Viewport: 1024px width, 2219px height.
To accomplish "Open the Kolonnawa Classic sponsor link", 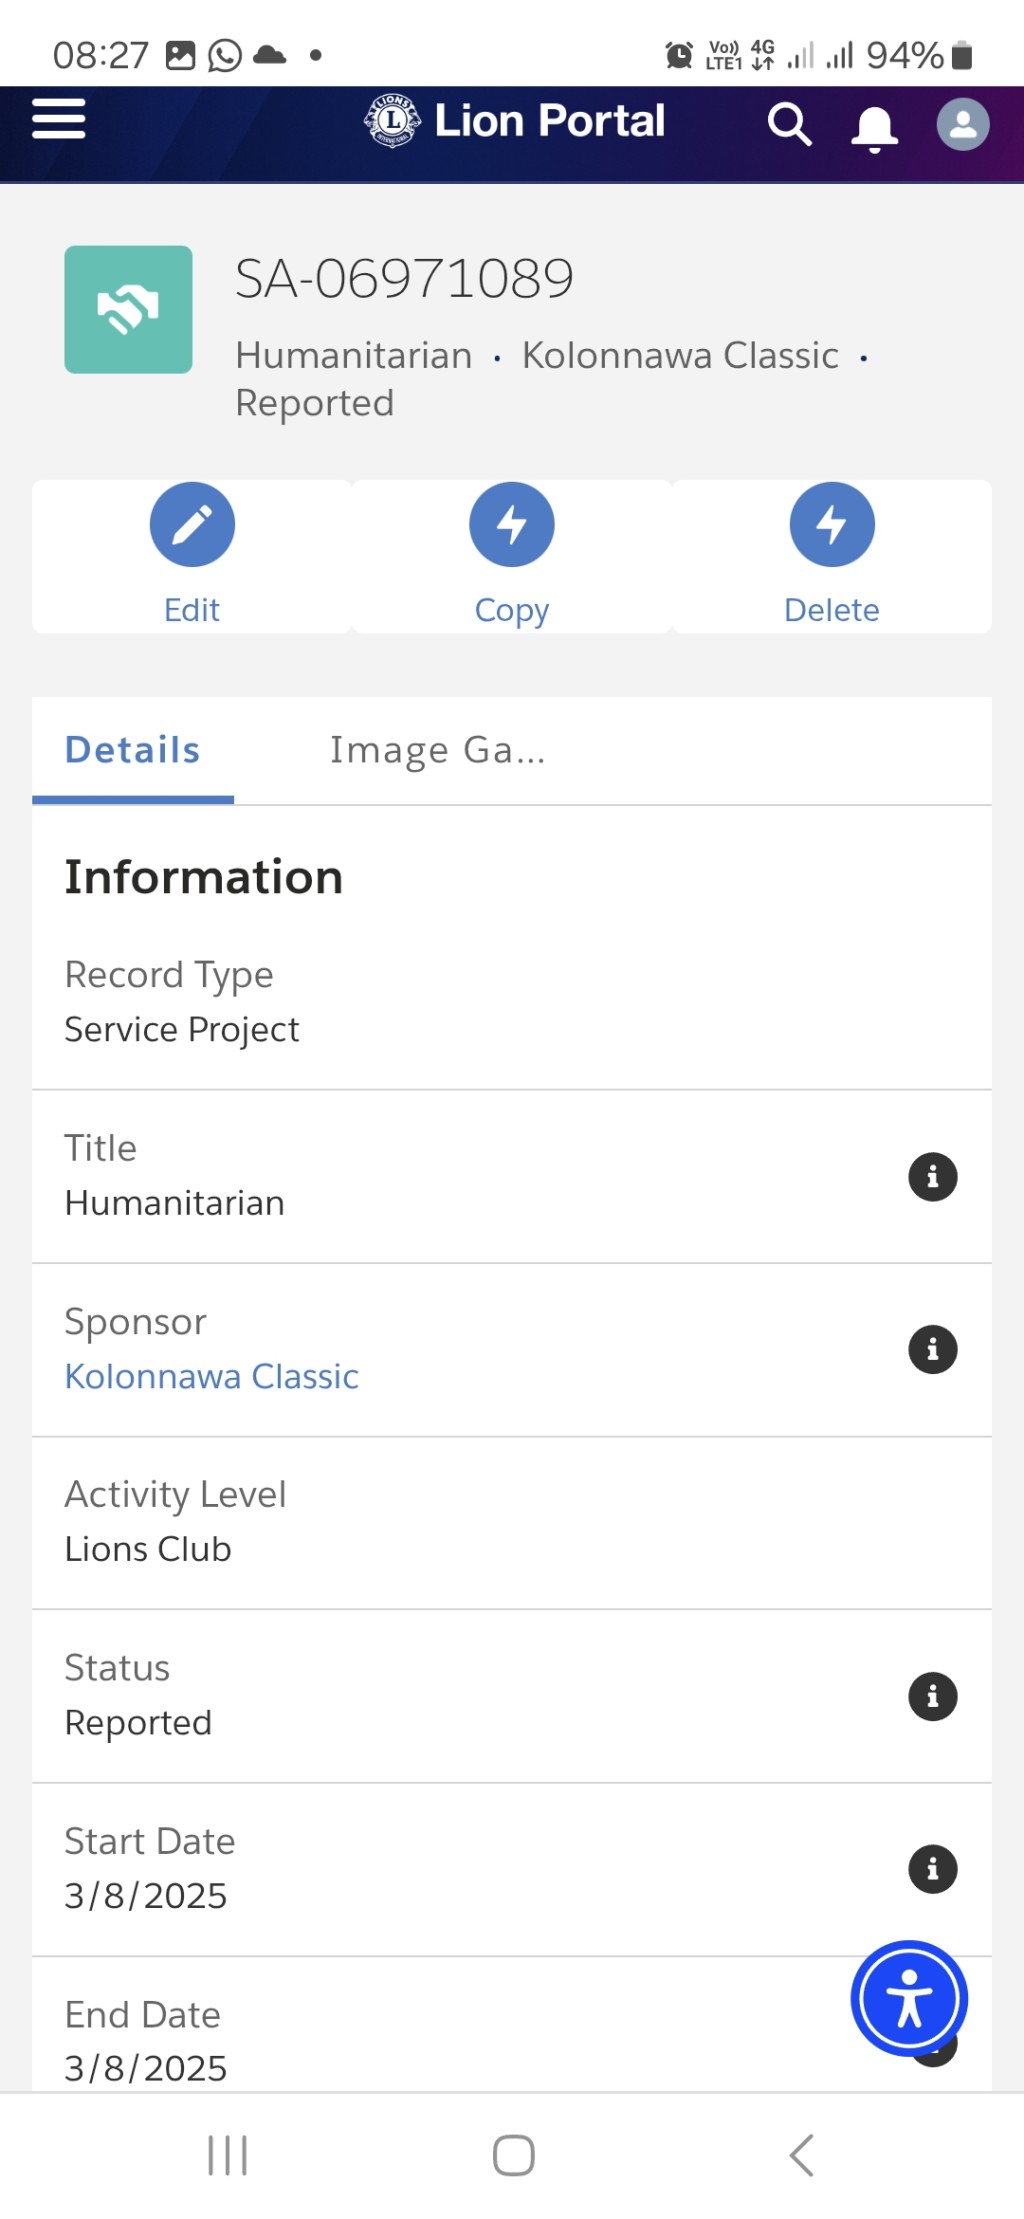I will 212,1377.
